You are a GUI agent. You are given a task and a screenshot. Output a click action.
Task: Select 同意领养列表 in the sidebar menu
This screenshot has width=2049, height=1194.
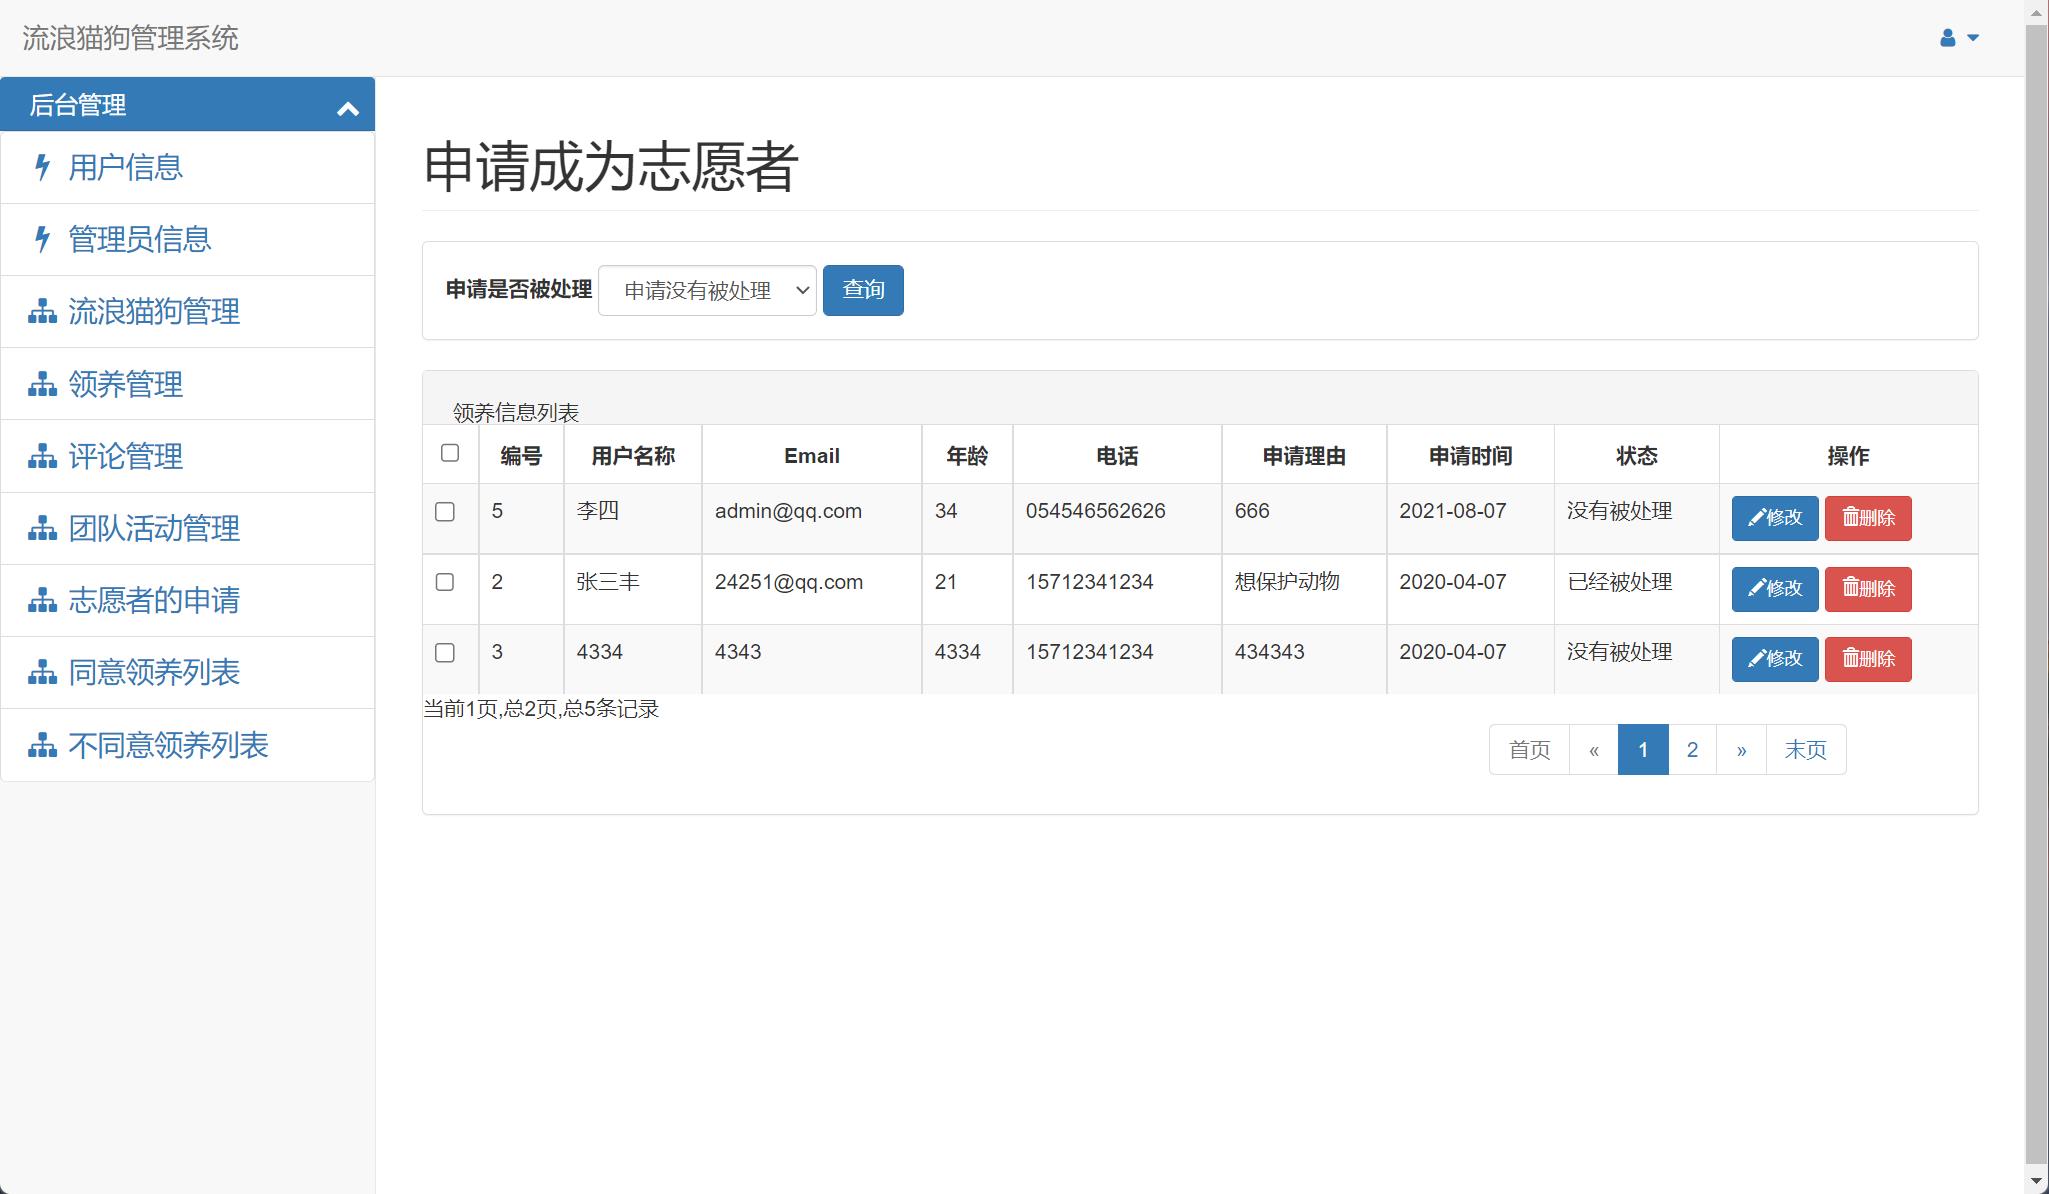tap(153, 672)
